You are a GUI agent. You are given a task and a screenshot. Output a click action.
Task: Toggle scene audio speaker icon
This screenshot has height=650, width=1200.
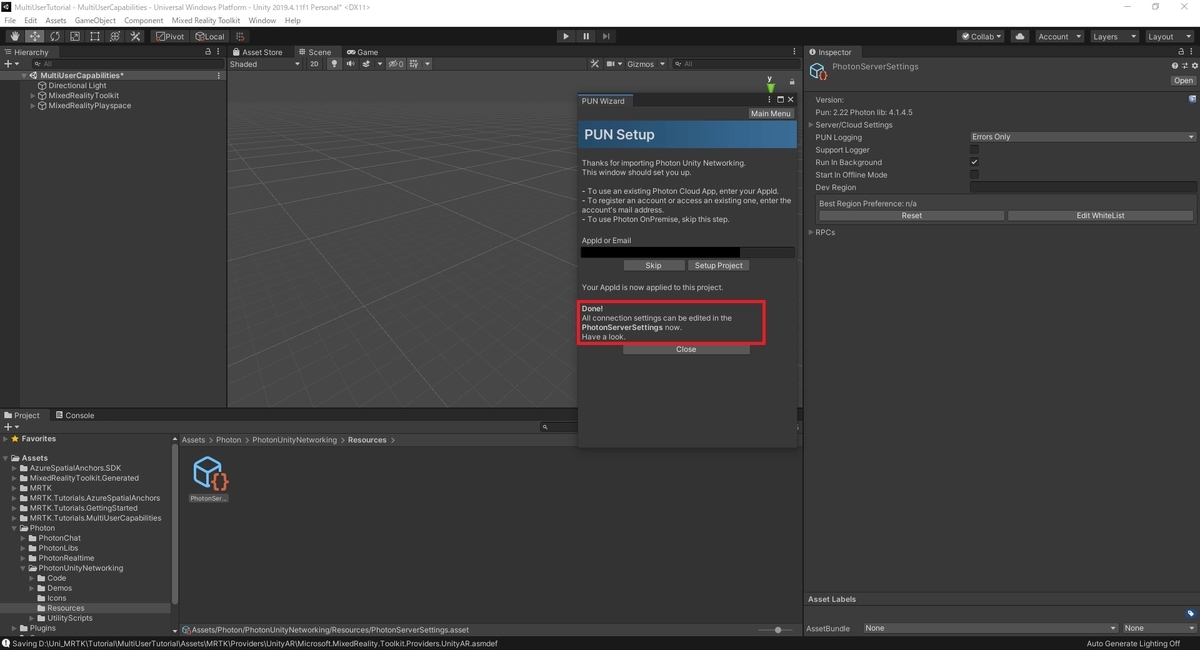coord(350,64)
